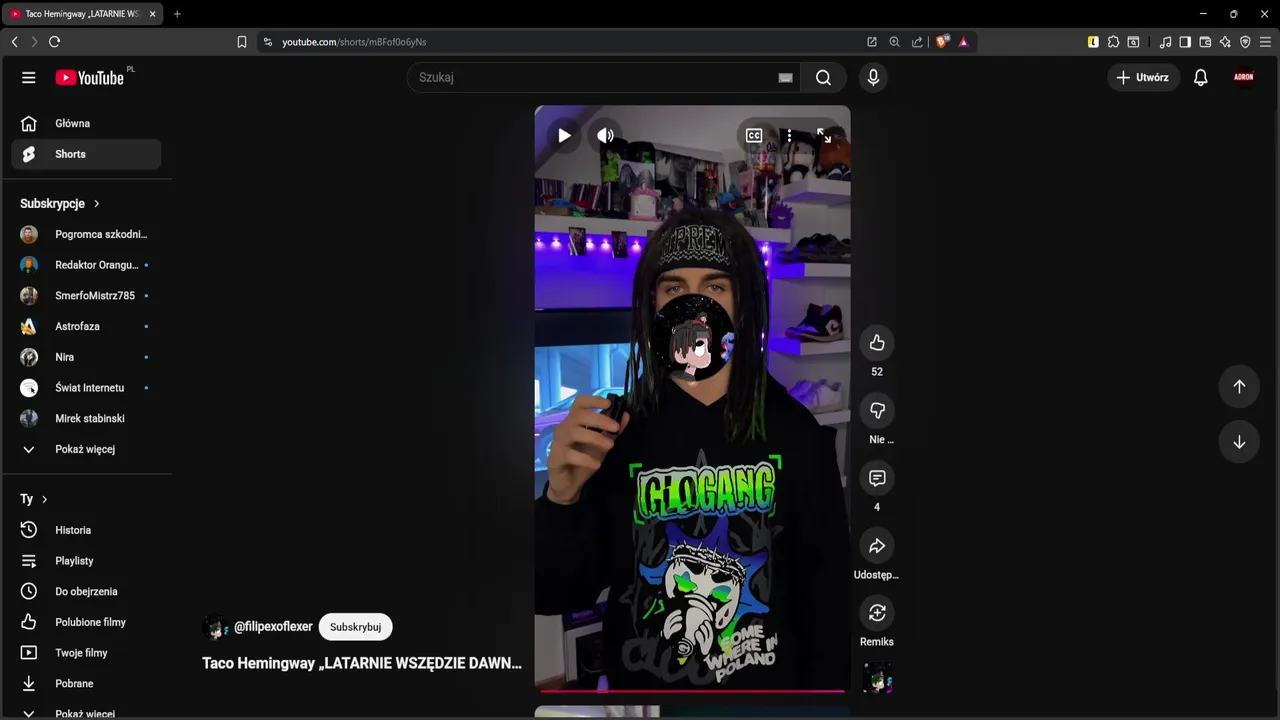
Task: Mute the Shorts video volume
Action: (x=606, y=136)
